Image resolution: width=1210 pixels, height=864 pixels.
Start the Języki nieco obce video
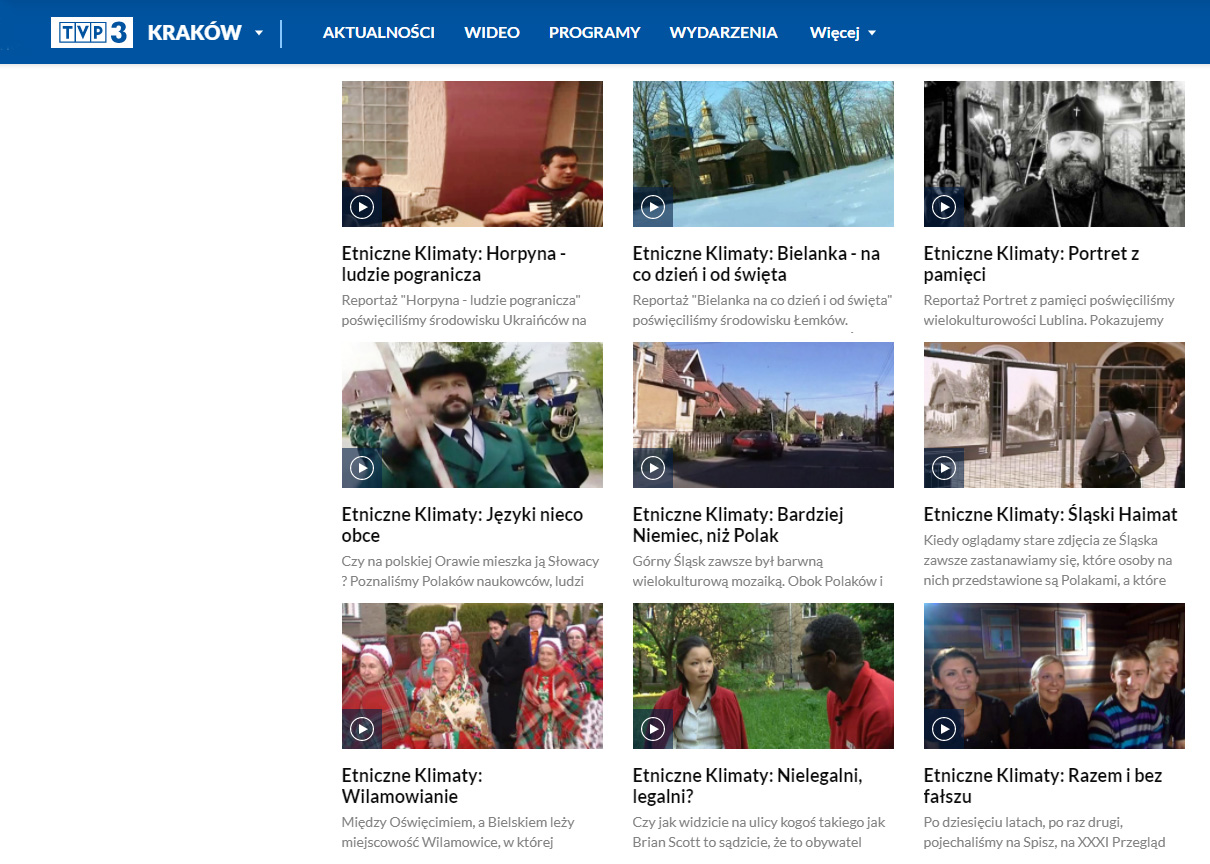[362, 468]
